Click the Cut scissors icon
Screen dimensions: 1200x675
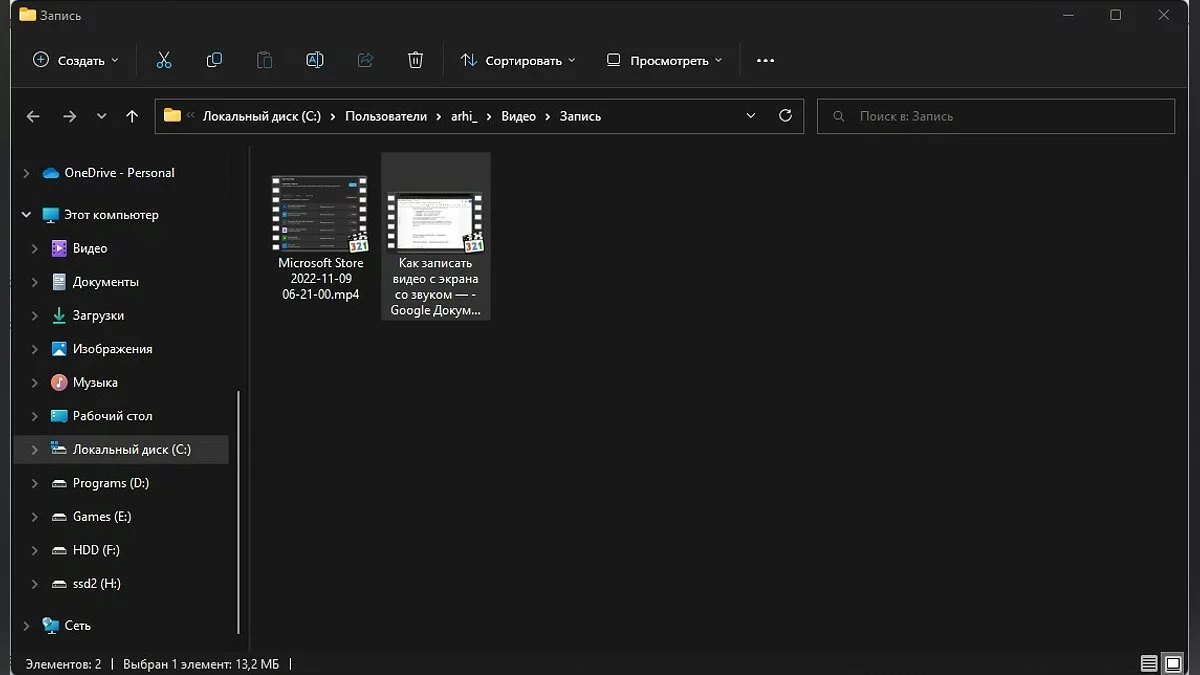pos(164,60)
